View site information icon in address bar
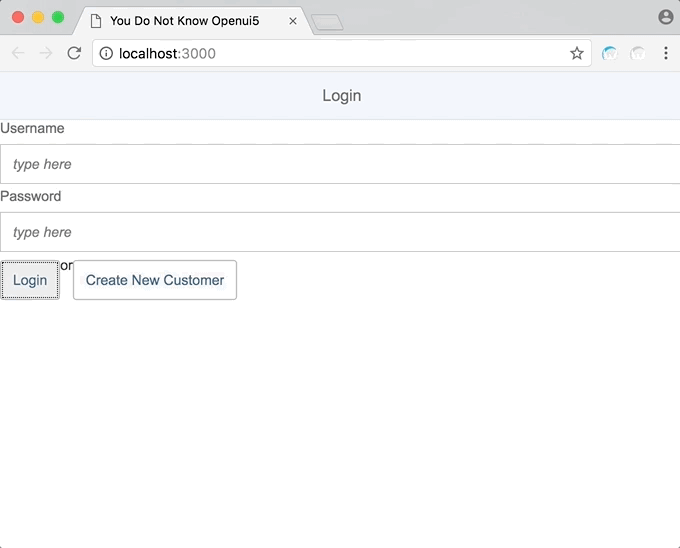This screenshot has height=548, width=680. point(106,53)
